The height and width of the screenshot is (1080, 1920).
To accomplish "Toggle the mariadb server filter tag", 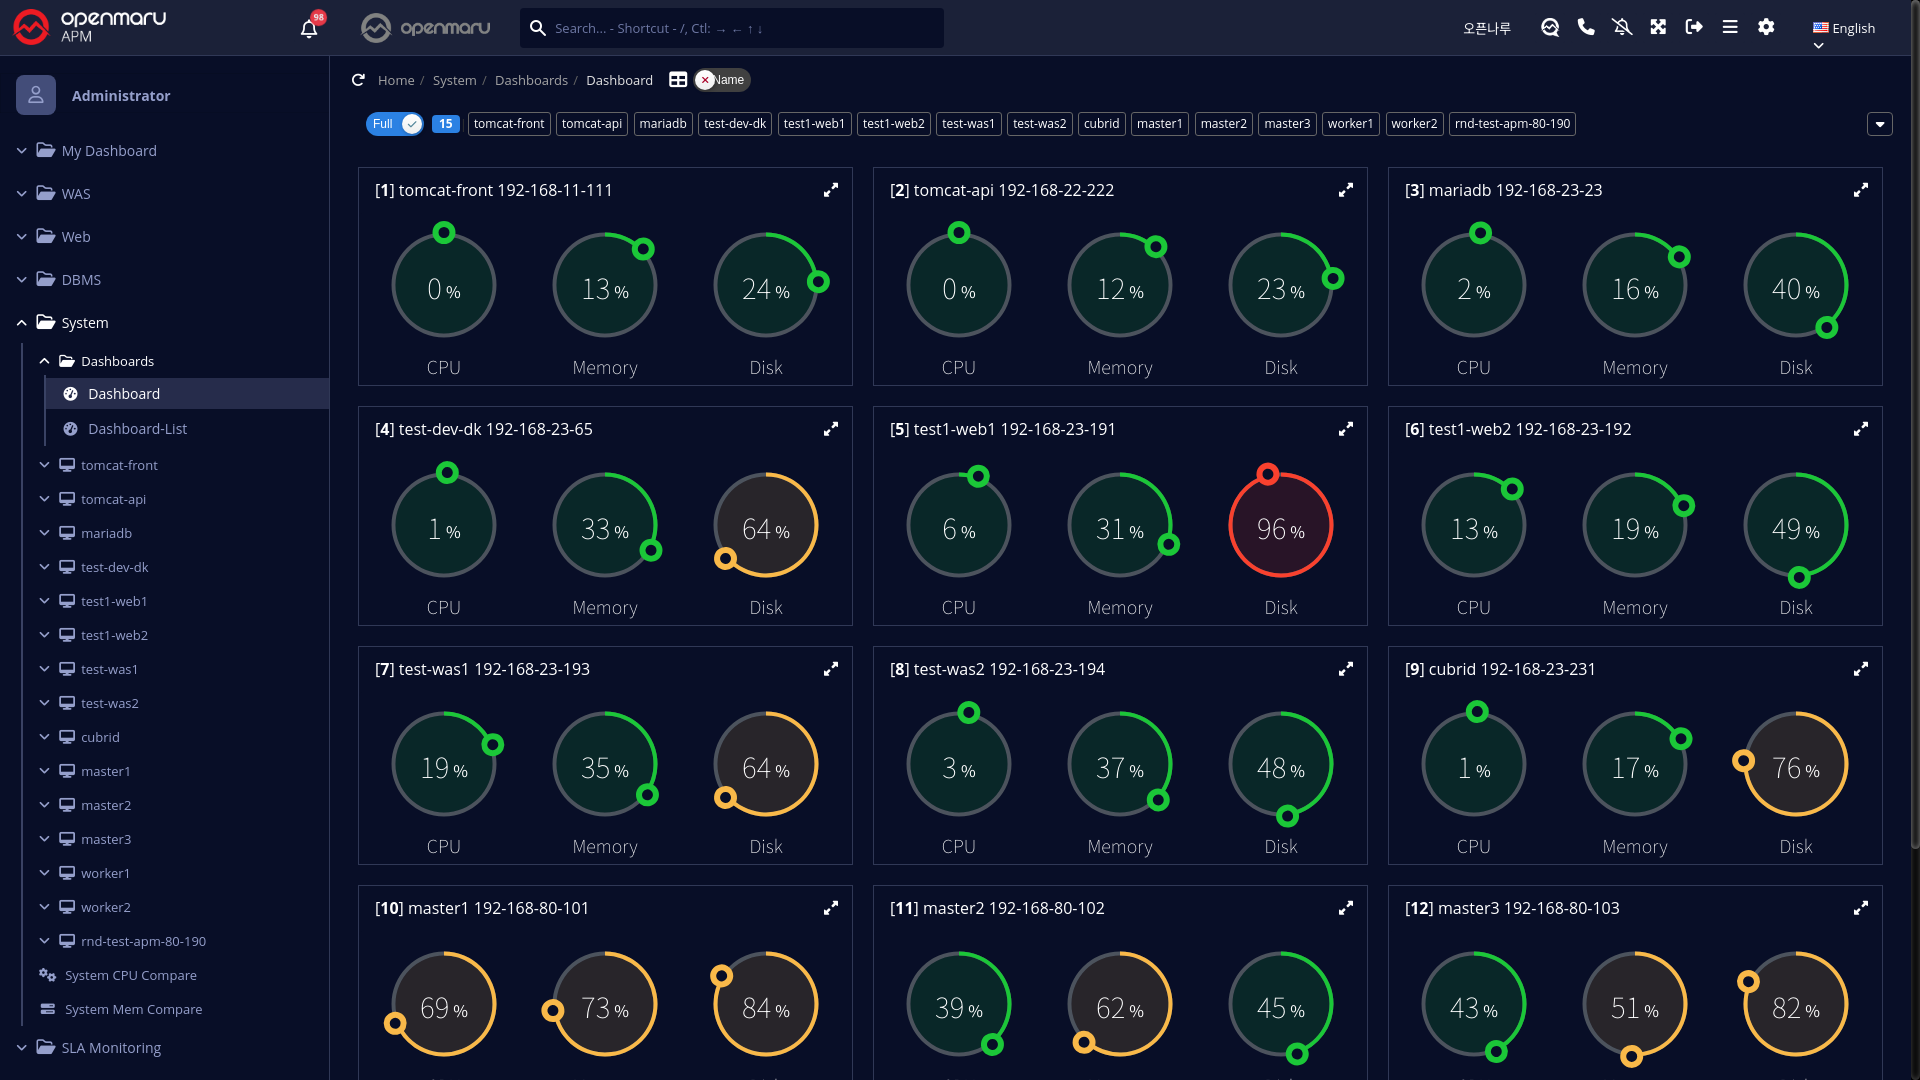I will (663, 124).
